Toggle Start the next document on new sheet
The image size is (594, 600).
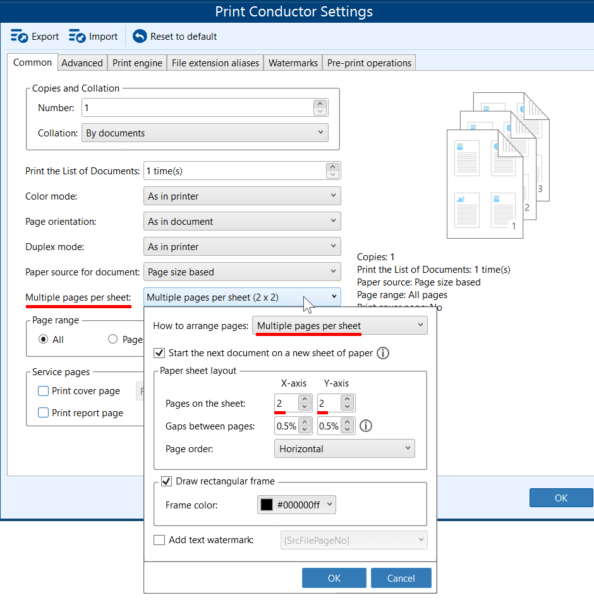coord(159,353)
